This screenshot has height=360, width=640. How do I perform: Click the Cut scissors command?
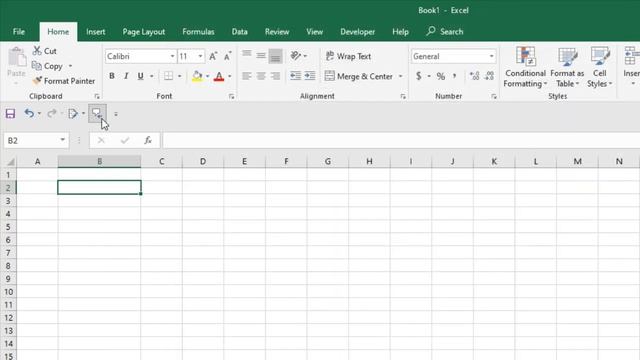44,51
